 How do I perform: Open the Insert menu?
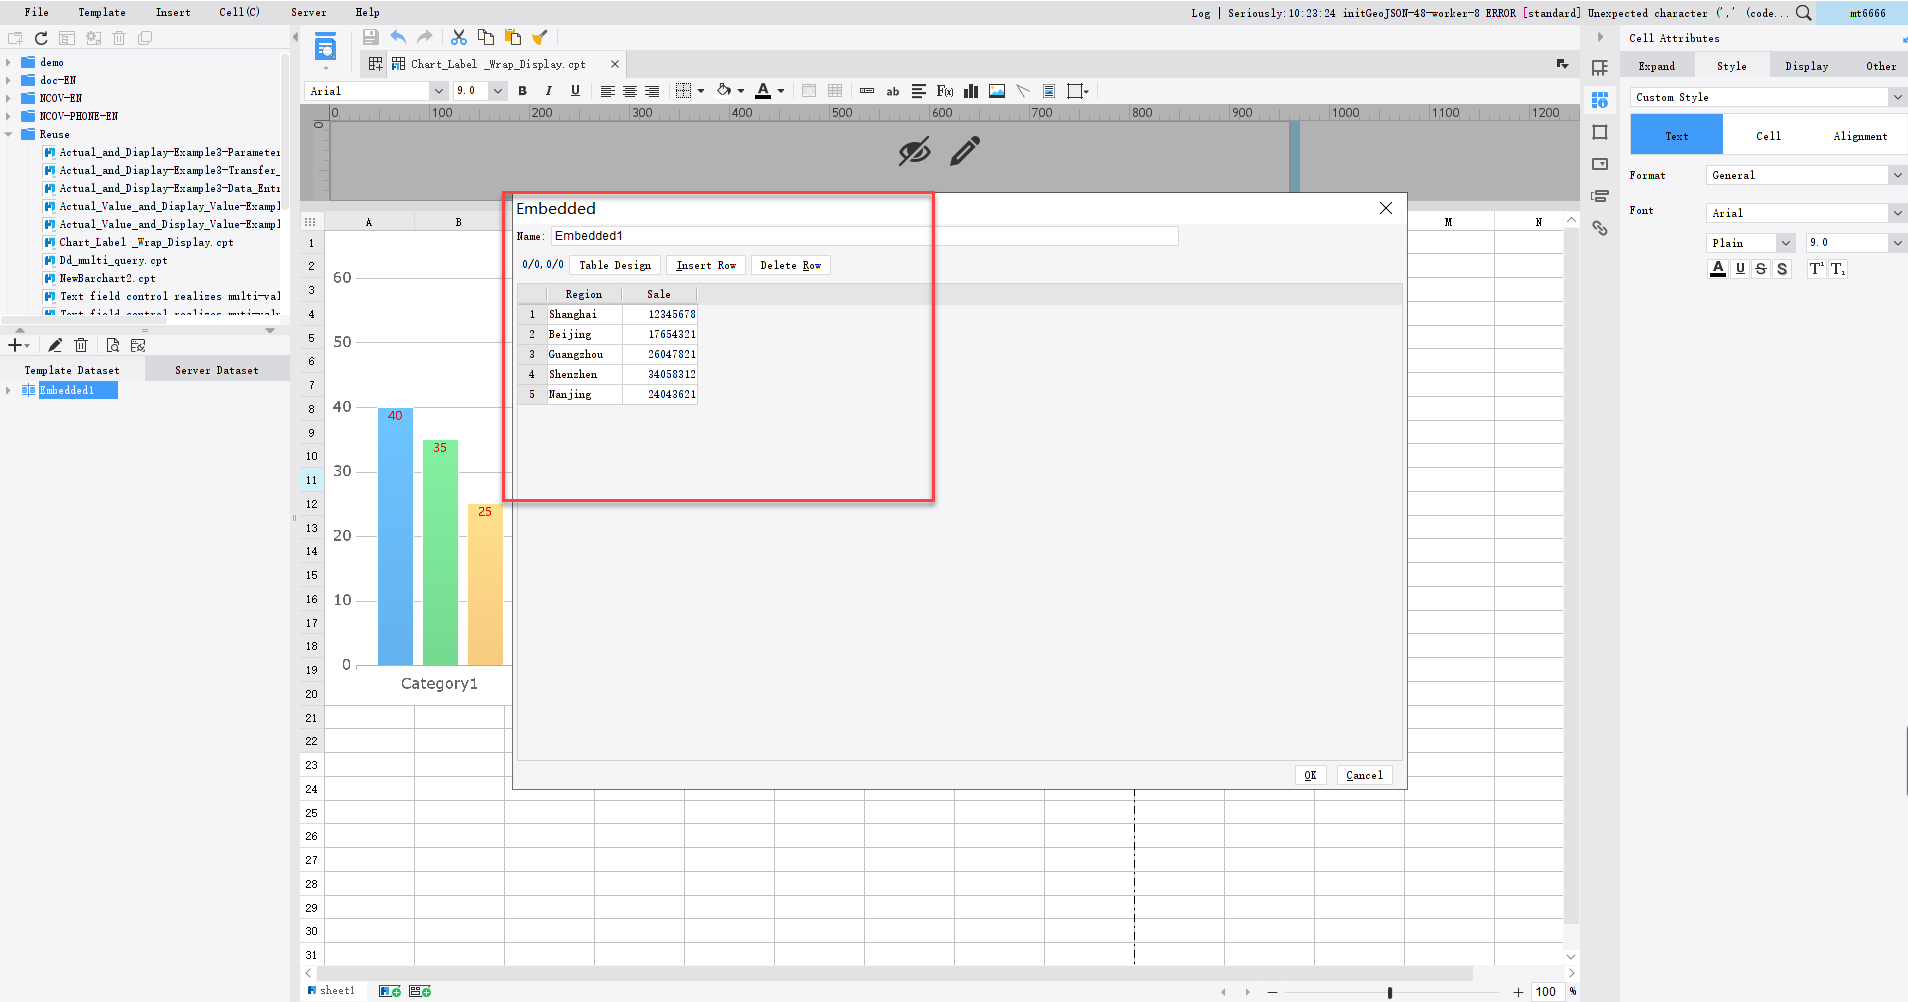(x=173, y=12)
